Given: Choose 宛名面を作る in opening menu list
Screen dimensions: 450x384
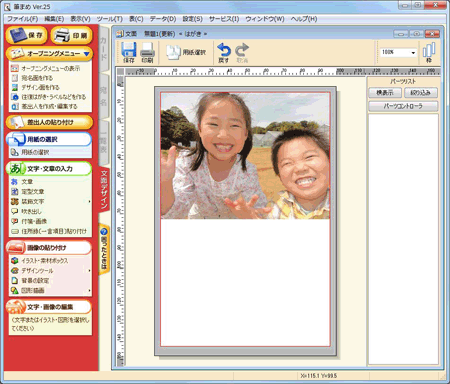Looking at the screenshot, I should pos(32,78).
